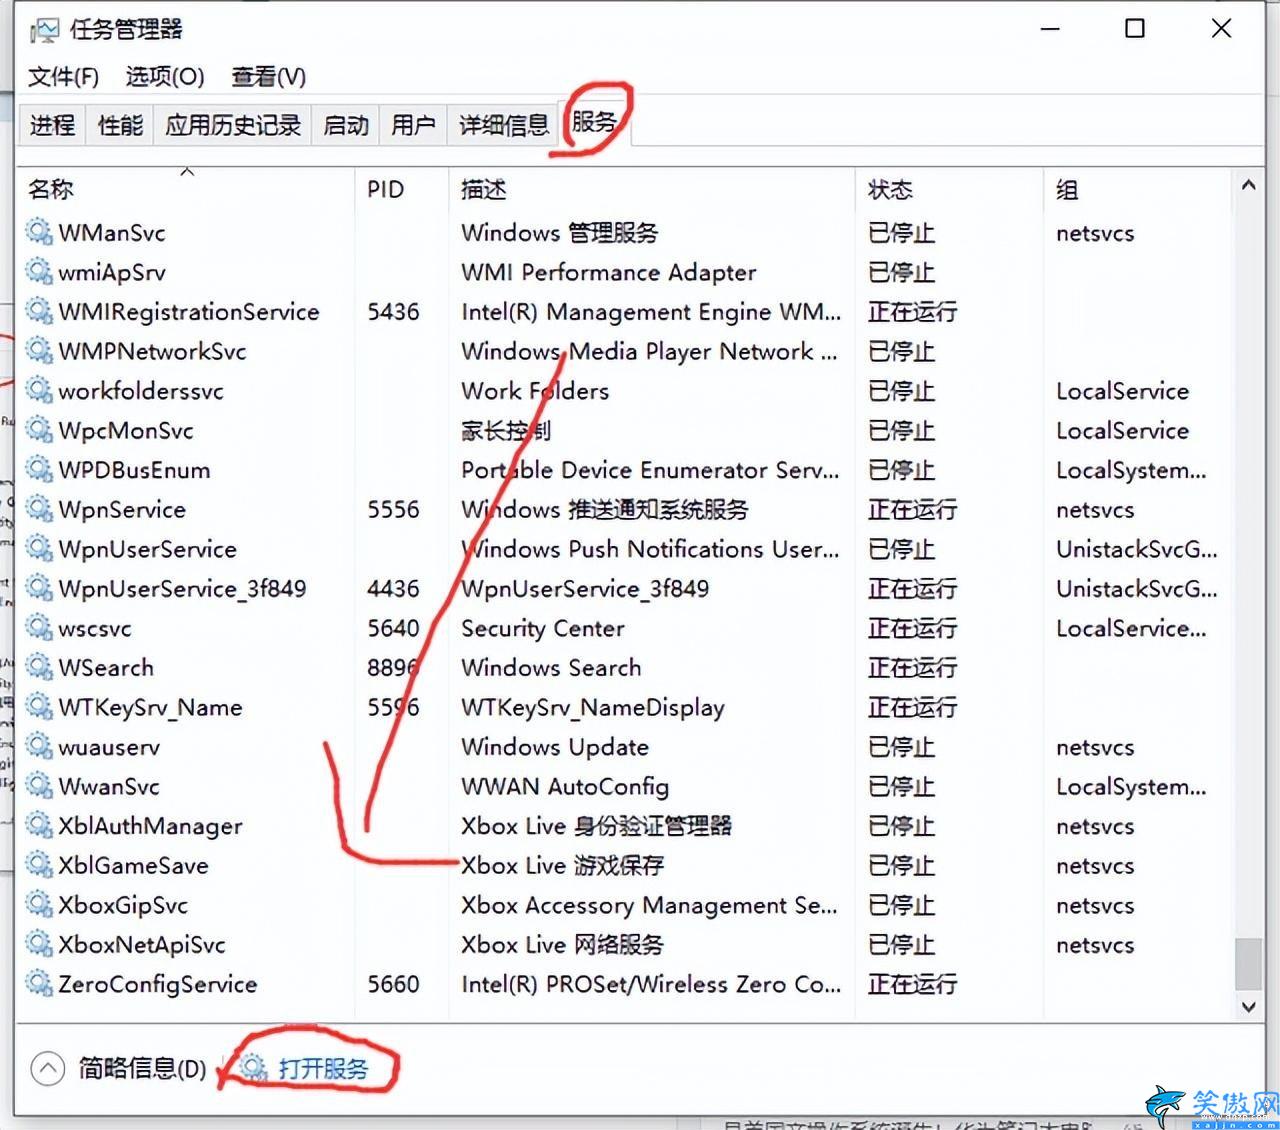The height and width of the screenshot is (1130, 1280).
Task: Select icon next to WpnUserService
Action: coord(39,548)
